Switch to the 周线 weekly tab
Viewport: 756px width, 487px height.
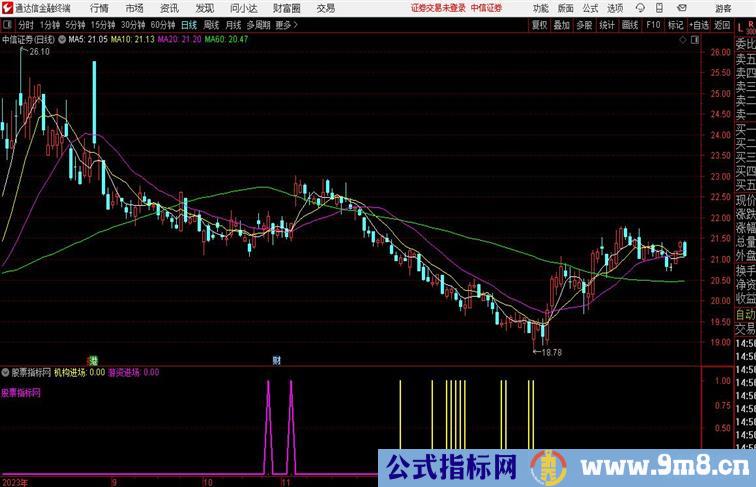pos(211,25)
